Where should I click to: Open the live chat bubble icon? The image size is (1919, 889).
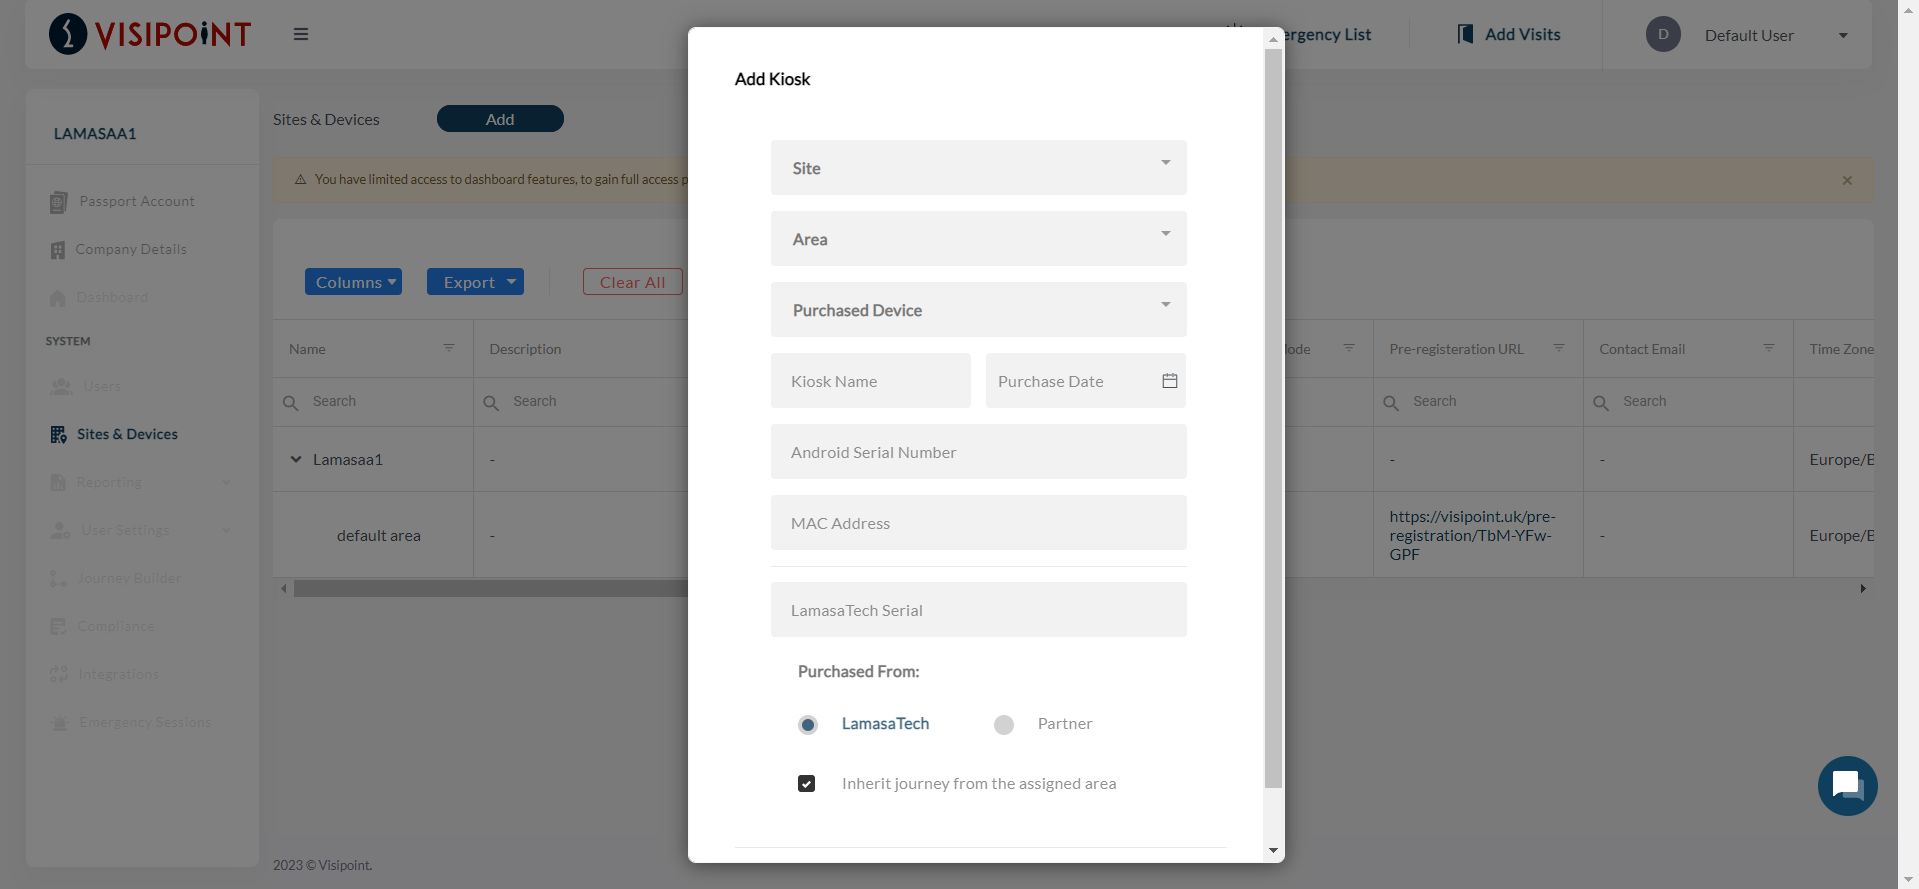(1846, 786)
